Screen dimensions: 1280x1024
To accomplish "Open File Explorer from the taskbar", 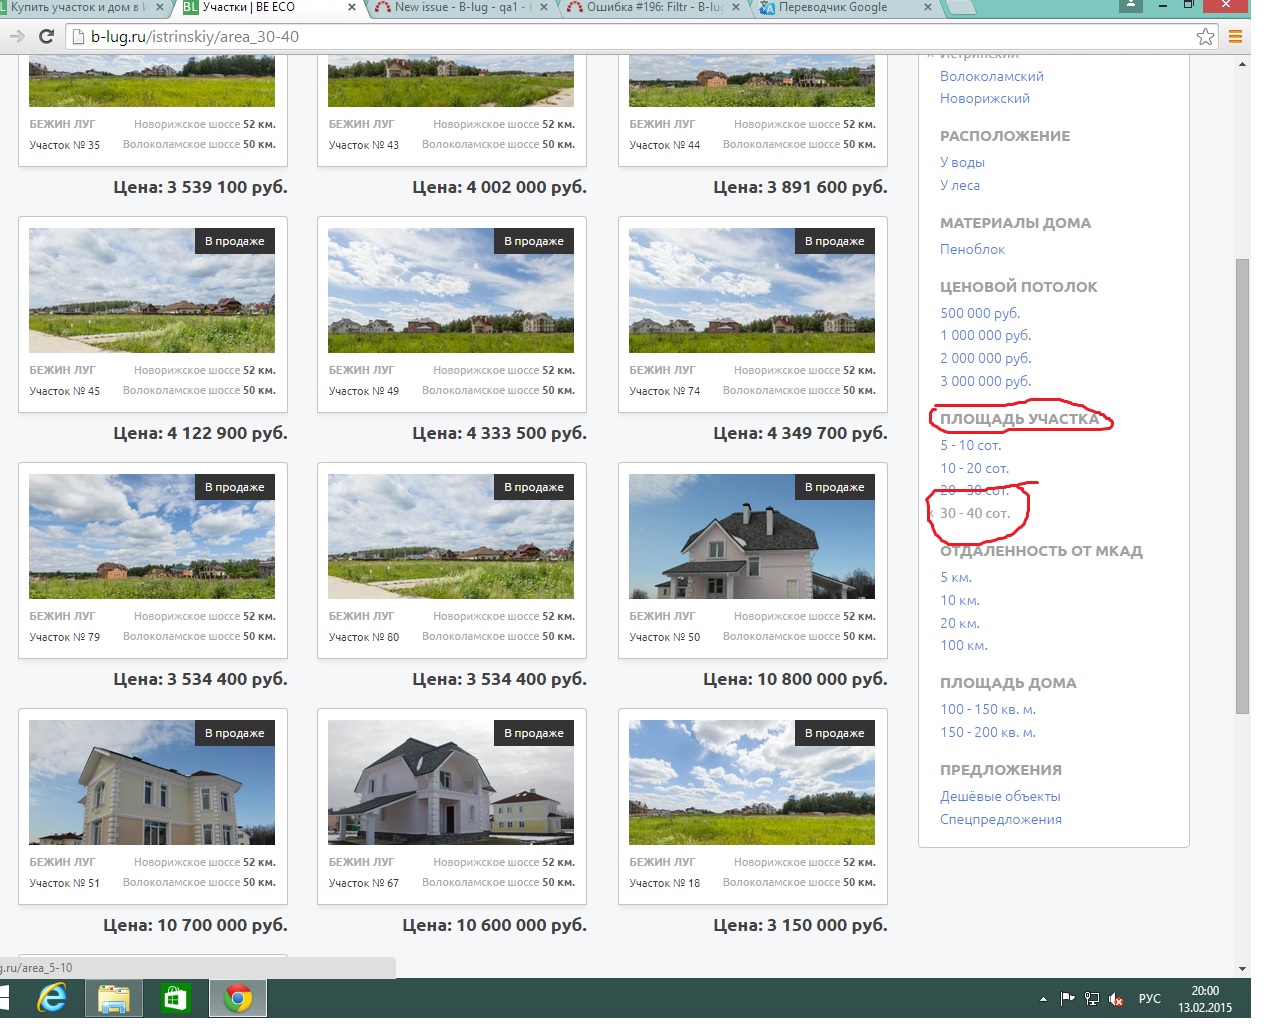I will [x=113, y=998].
